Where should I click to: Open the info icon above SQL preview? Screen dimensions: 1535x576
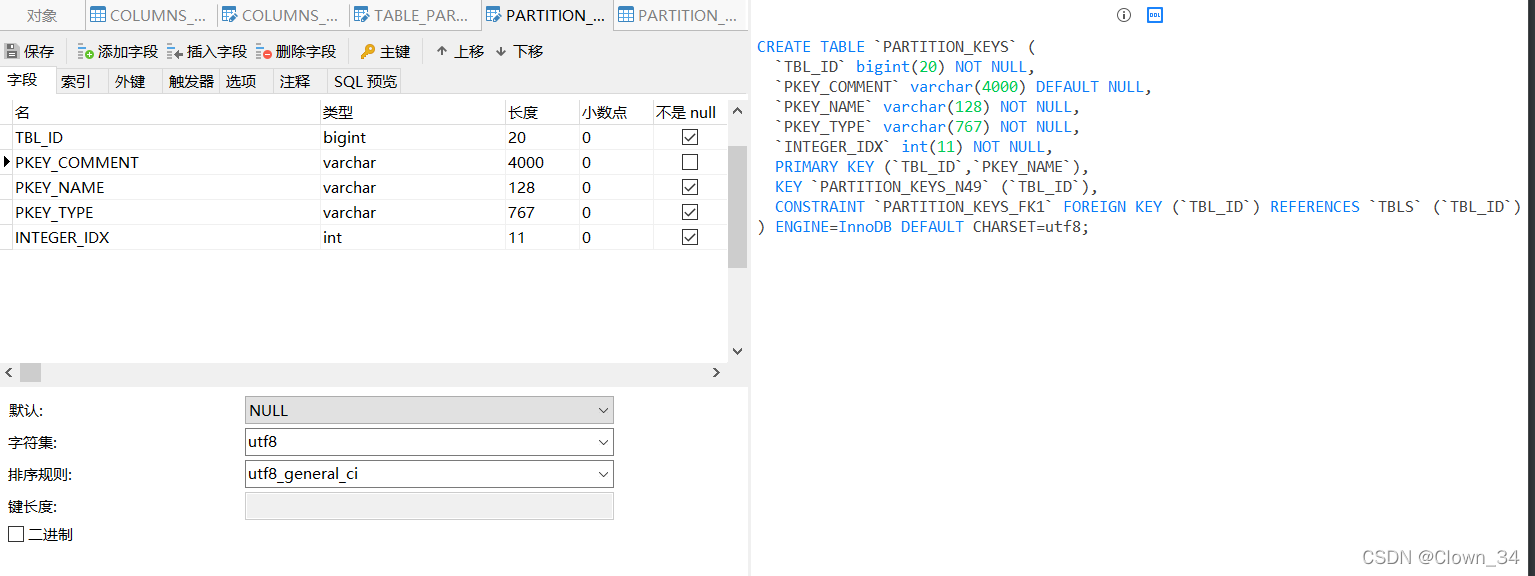click(1124, 15)
